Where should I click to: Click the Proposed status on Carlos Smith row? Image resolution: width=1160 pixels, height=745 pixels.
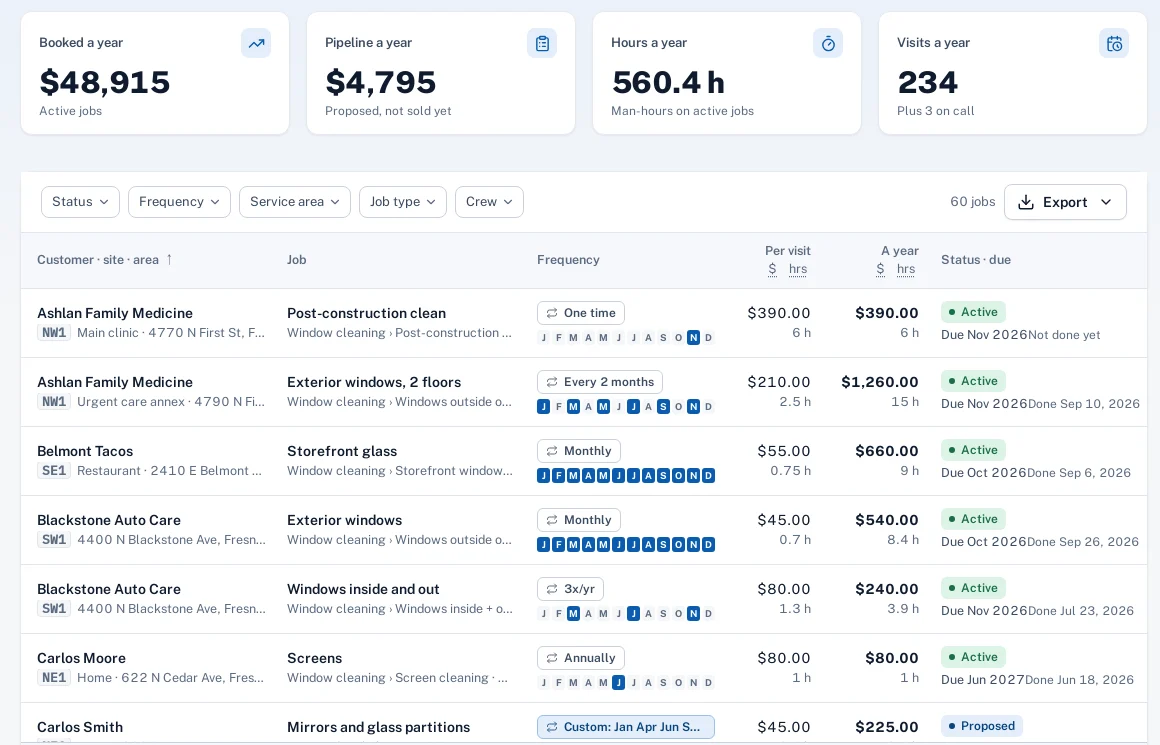[982, 726]
